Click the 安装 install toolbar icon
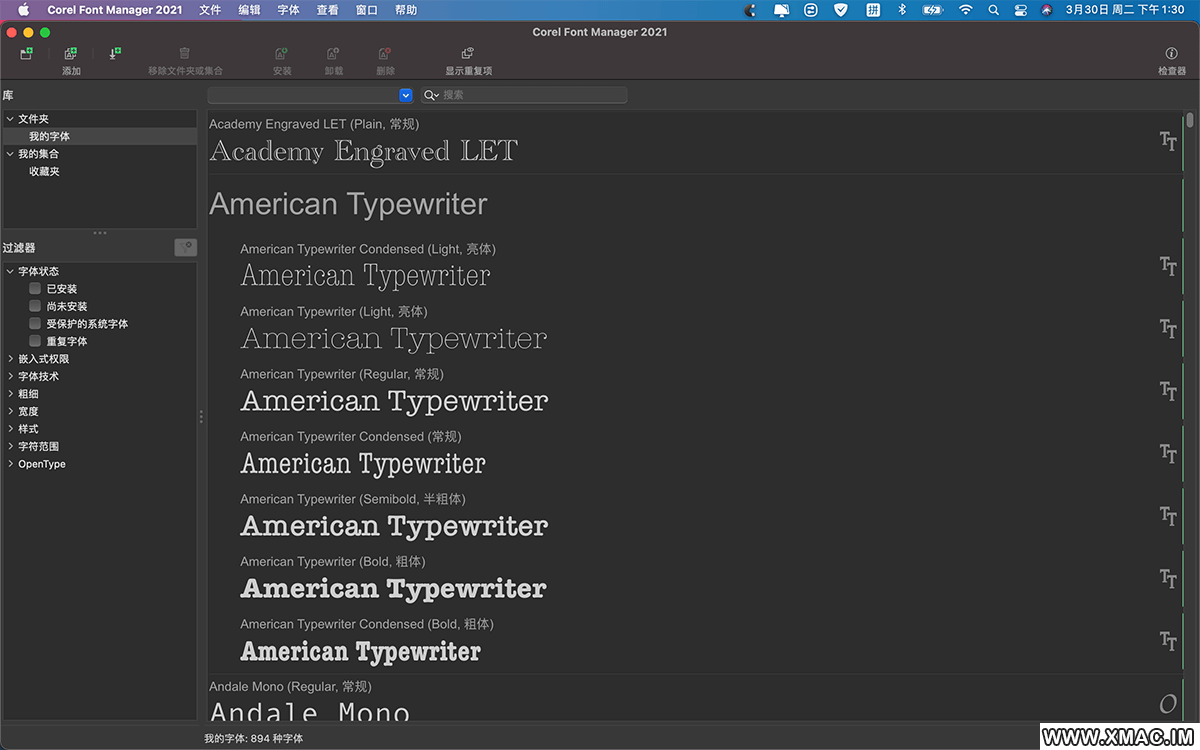Viewport: 1200px width, 750px height. point(282,53)
